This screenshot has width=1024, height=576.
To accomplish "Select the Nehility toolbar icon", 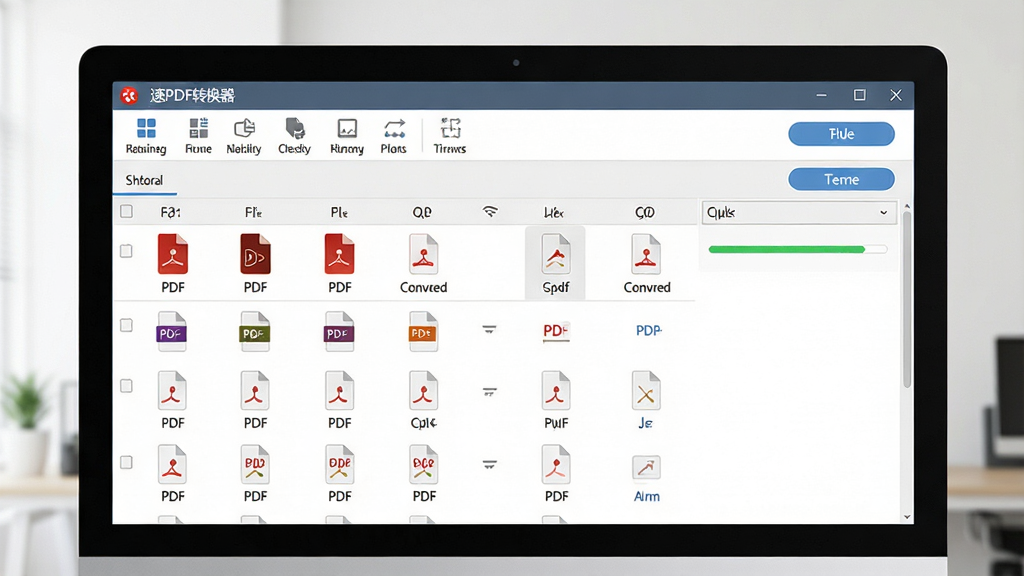I will [244, 136].
